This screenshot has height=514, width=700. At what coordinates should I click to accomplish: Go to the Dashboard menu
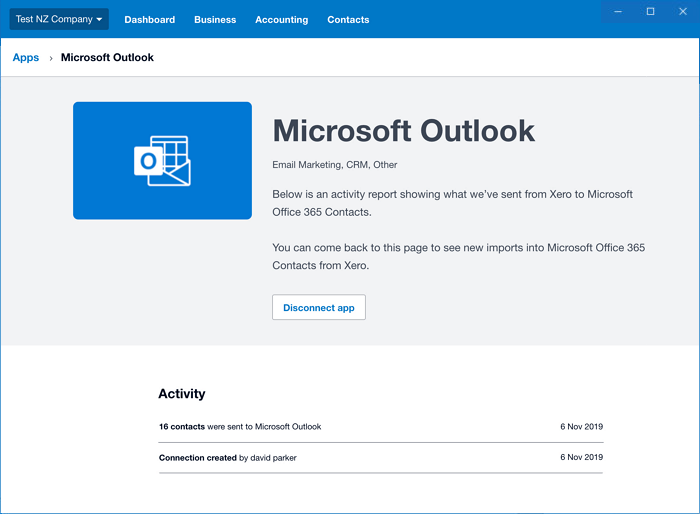click(150, 20)
